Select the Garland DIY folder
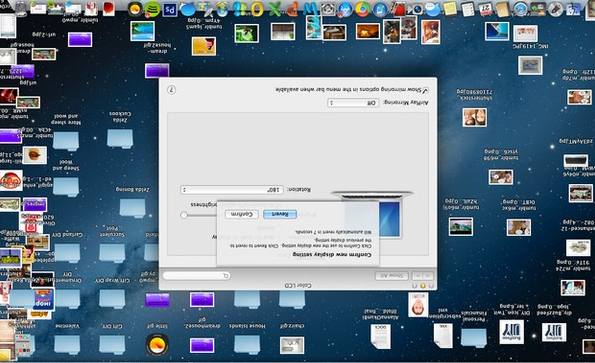This screenshot has width=595, height=363. (67, 253)
